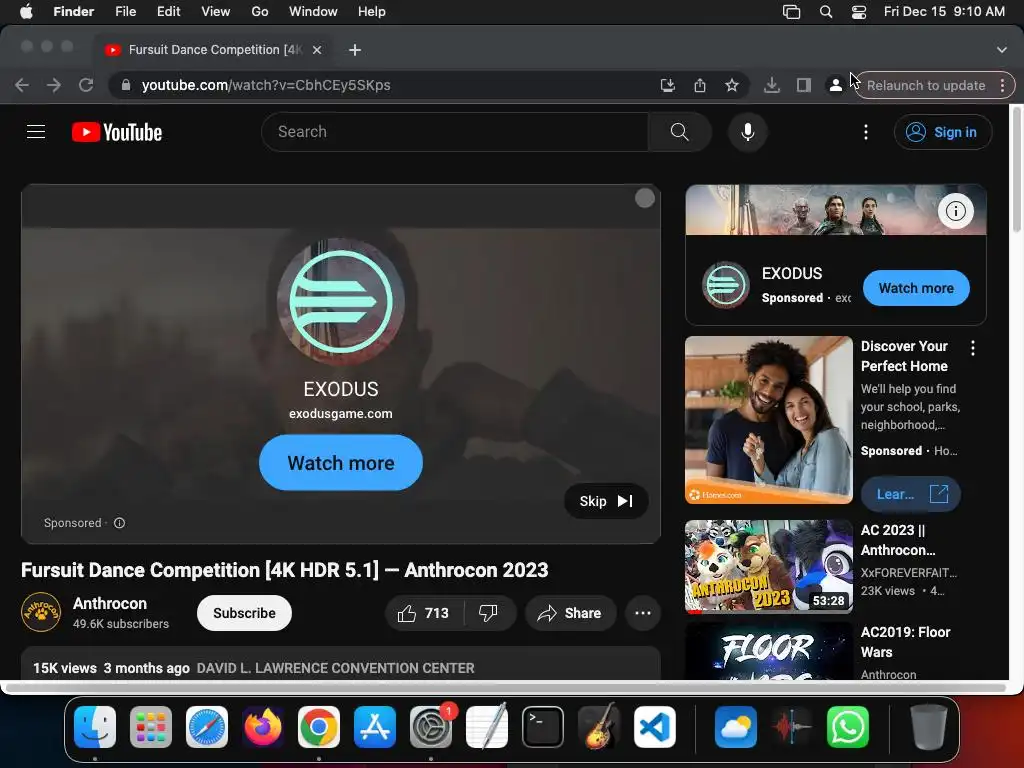Open Chrome downloads icon
The width and height of the screenshot is (1024, 768).
772,86
